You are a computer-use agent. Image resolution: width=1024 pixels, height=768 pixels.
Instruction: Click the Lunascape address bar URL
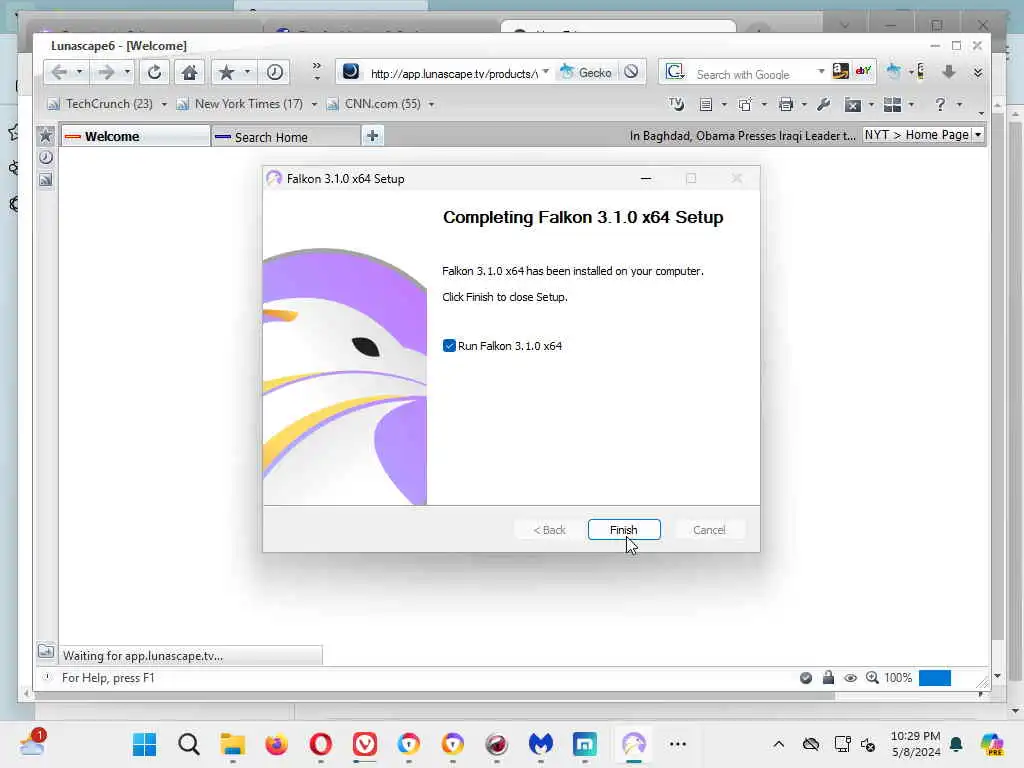tap(453, 74)
